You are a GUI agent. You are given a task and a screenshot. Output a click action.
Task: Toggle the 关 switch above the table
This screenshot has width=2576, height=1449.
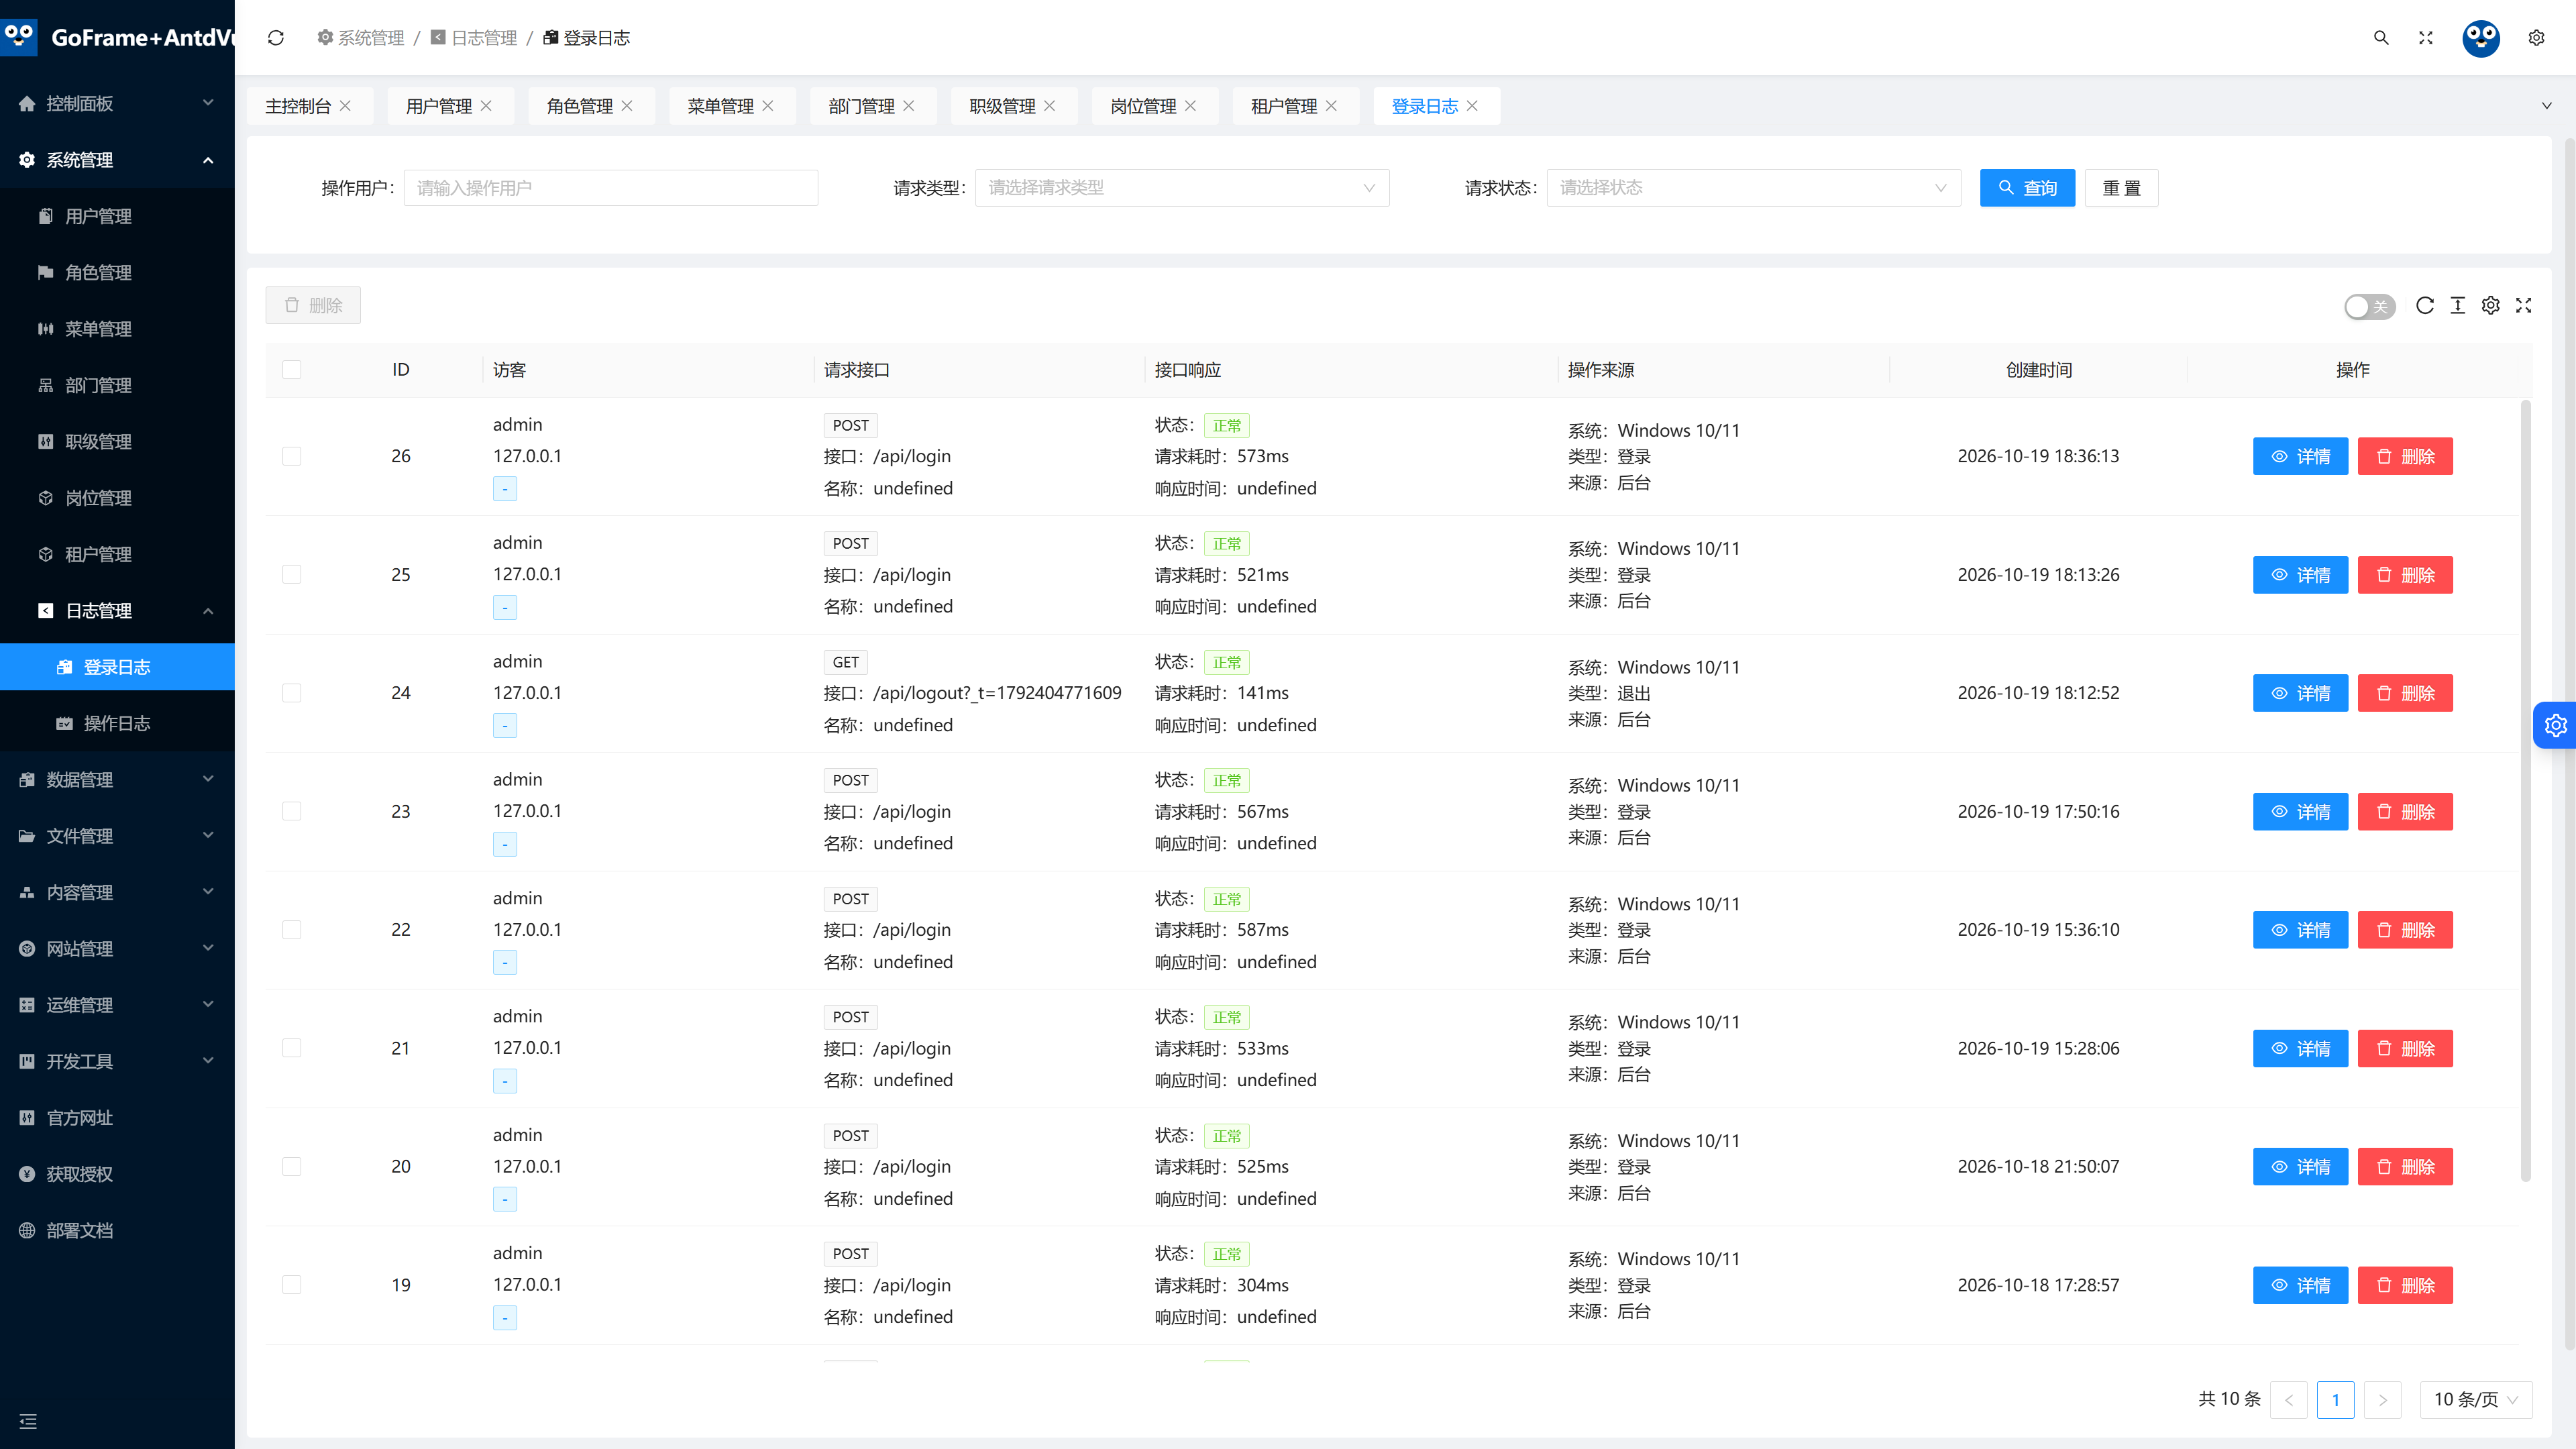coord(2370,306)
